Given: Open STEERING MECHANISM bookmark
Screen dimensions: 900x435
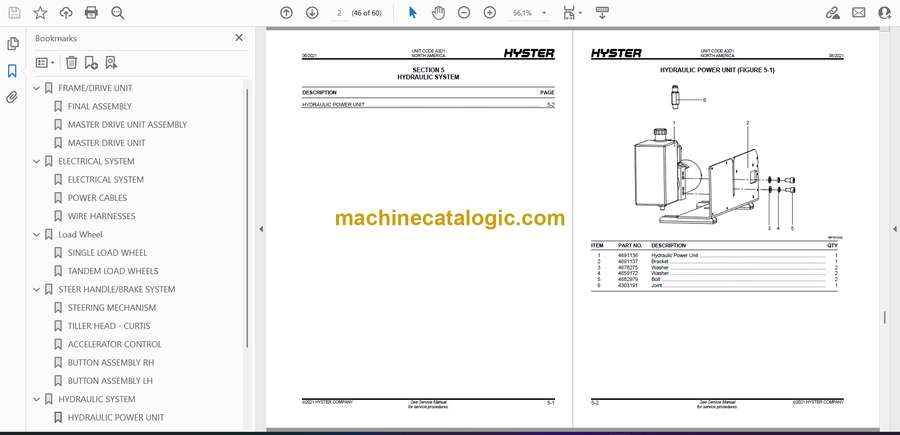Looking at the screenshot, I should pos(112,308).
